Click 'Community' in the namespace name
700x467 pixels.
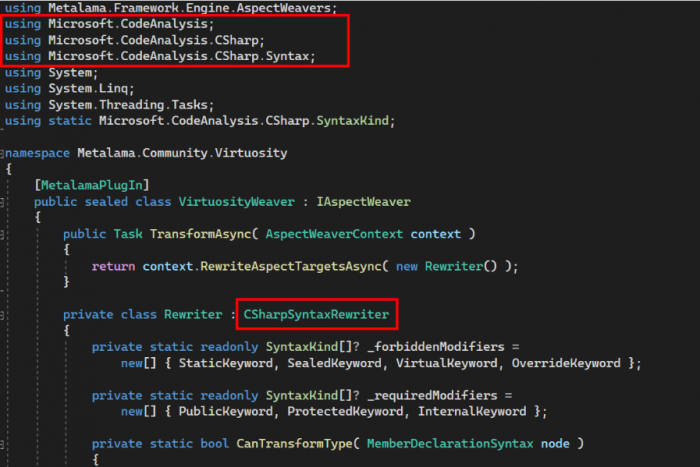(175, 153)
